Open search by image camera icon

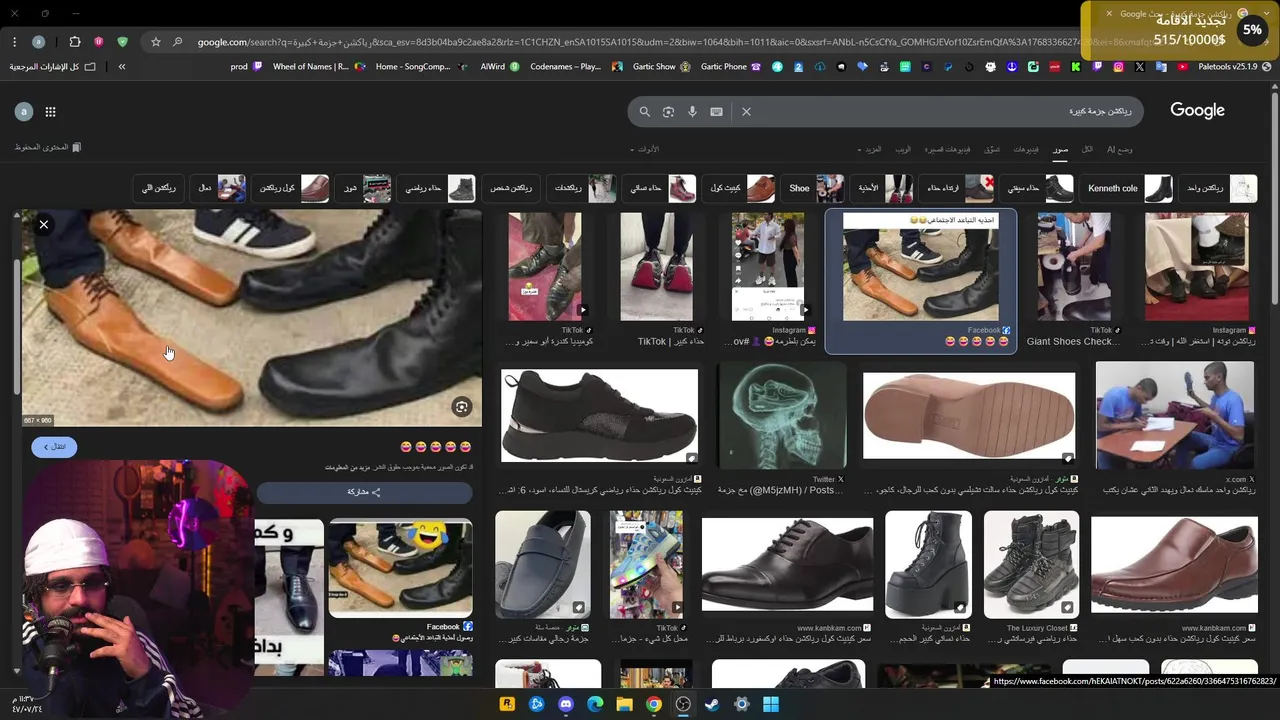[x=668, y=112]
